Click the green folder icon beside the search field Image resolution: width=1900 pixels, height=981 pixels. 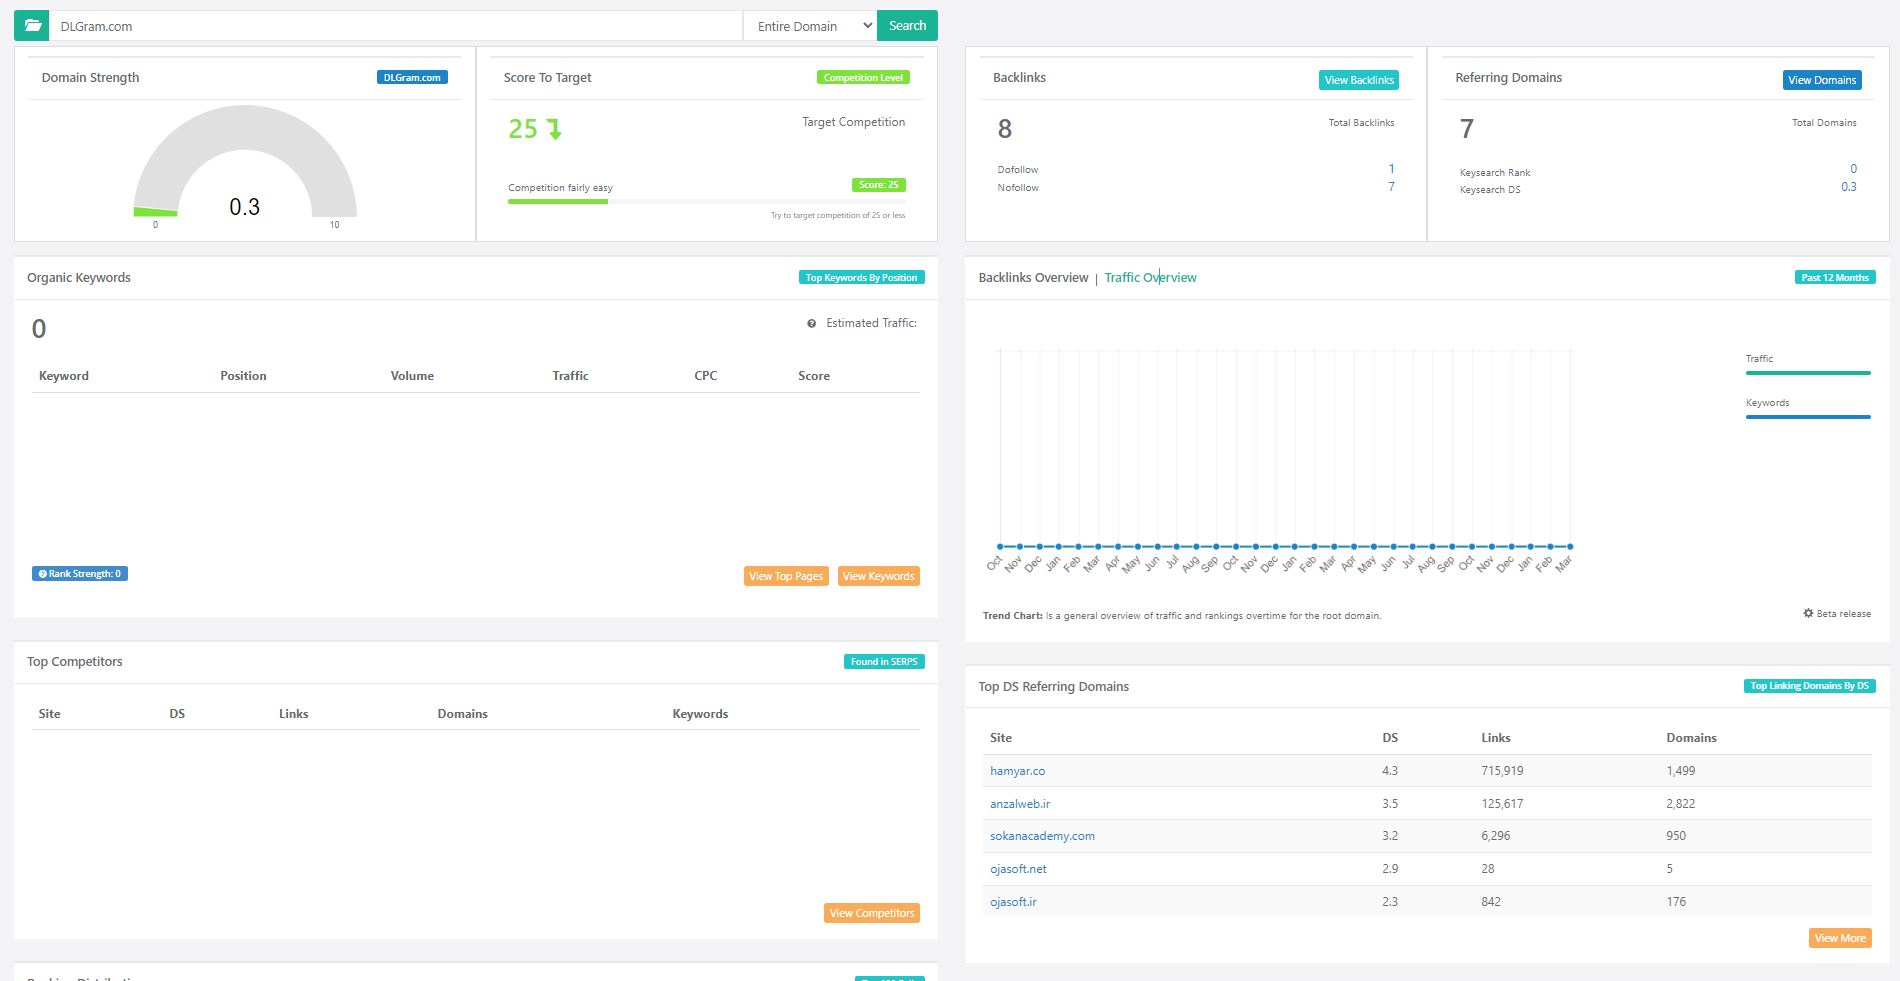tap(32, 26)
